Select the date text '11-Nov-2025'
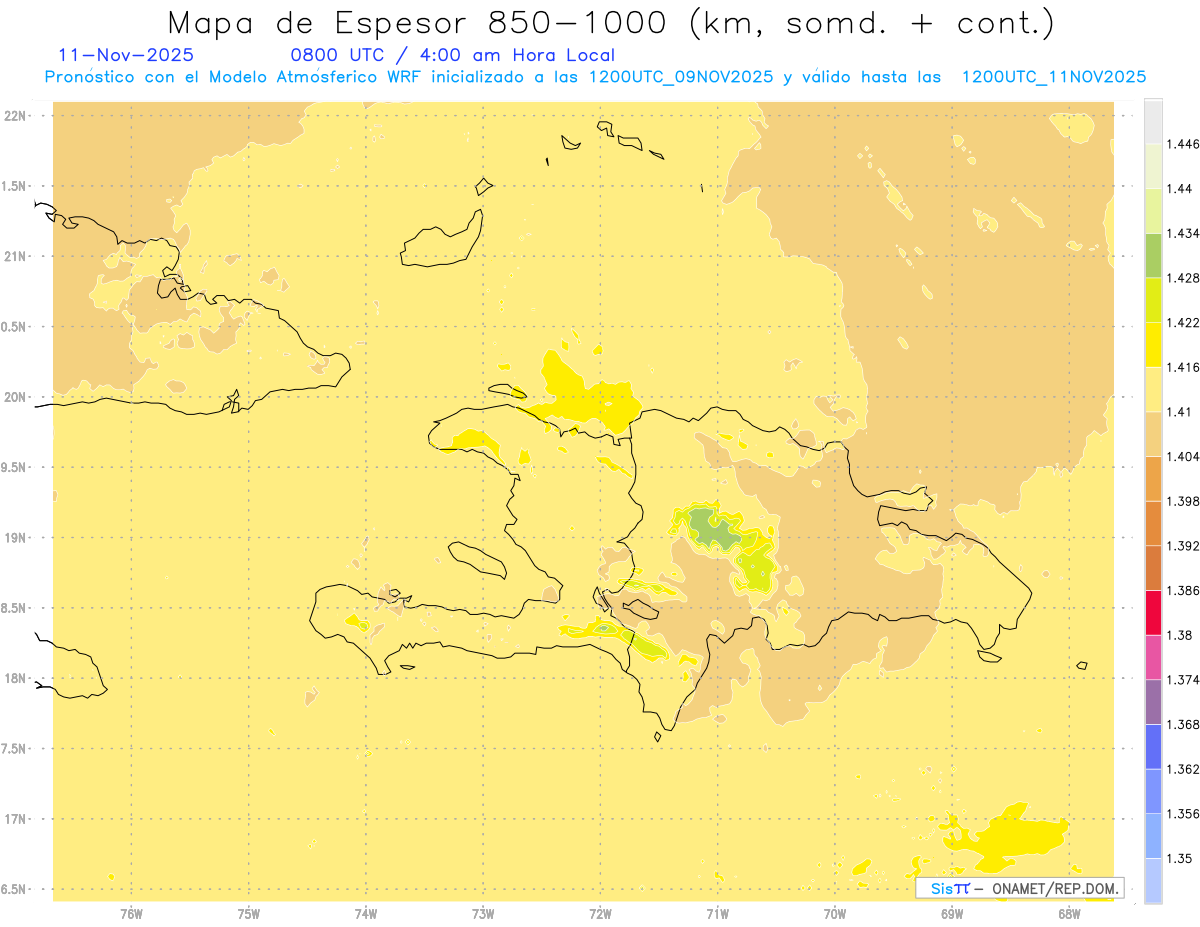 point(126,55)
